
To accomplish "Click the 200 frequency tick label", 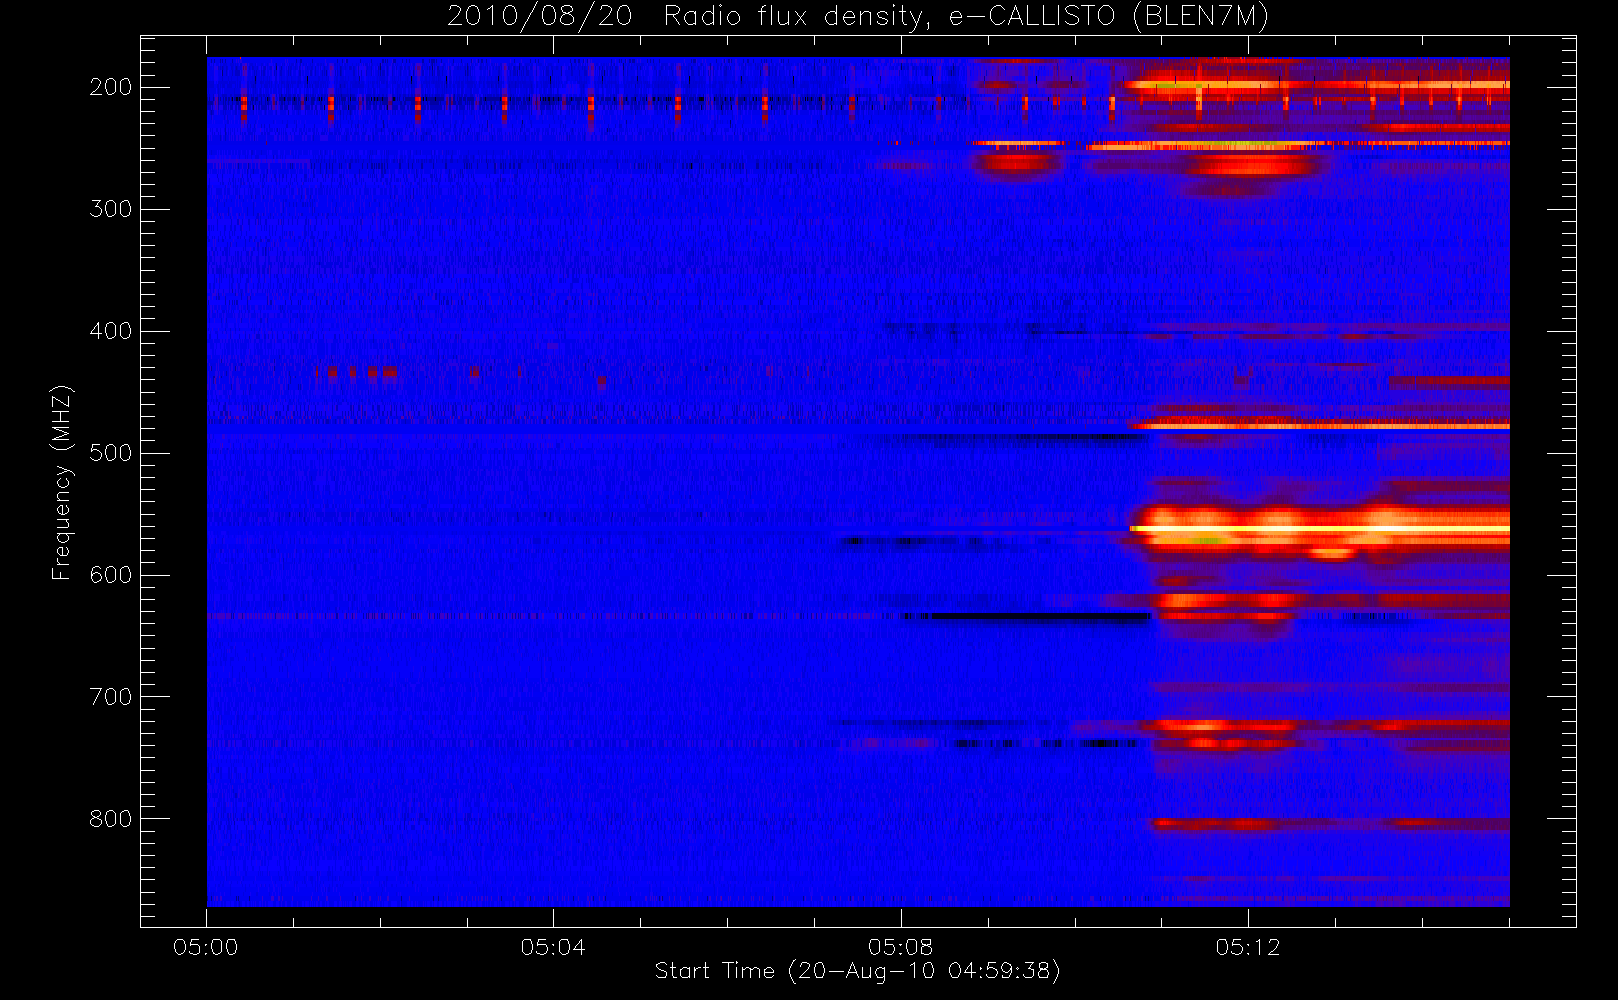I will coord(111,87).
